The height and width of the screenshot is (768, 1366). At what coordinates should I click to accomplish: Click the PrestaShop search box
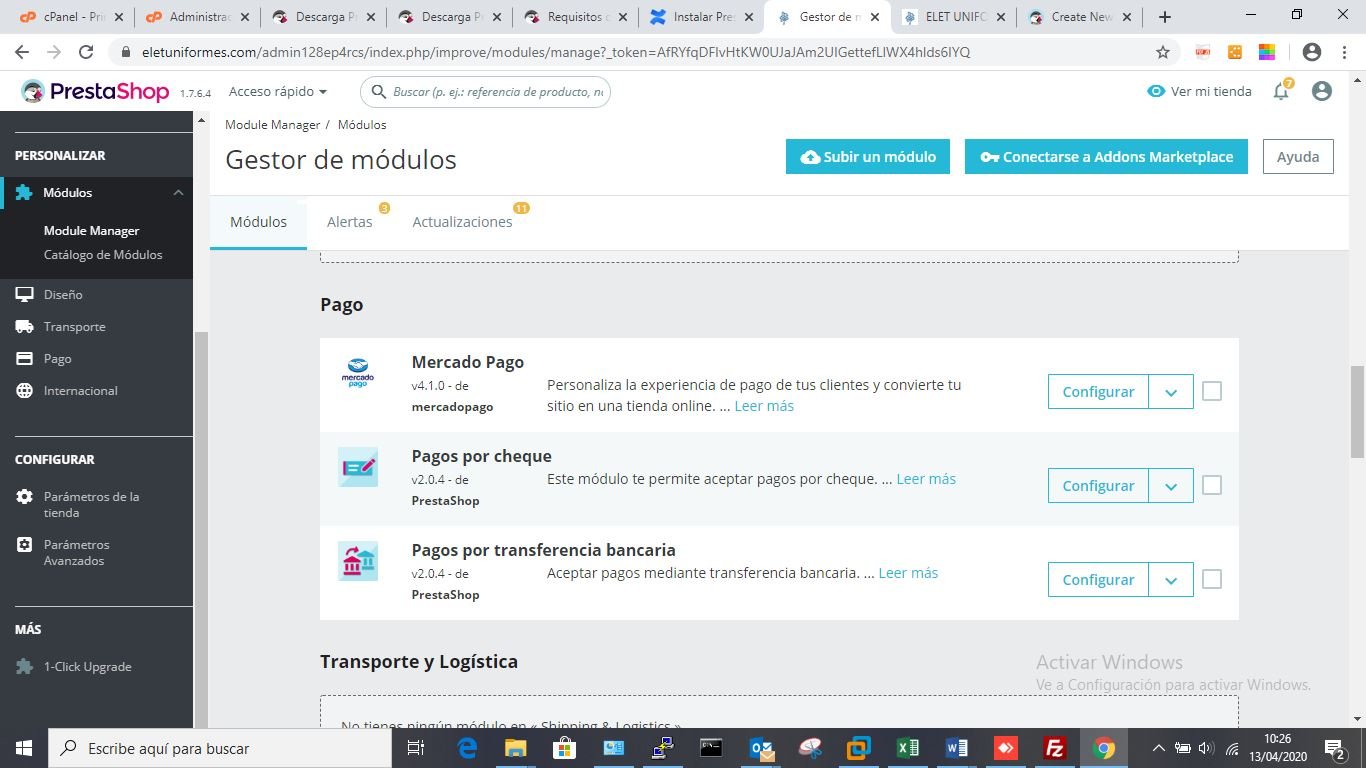pos(485,92)
